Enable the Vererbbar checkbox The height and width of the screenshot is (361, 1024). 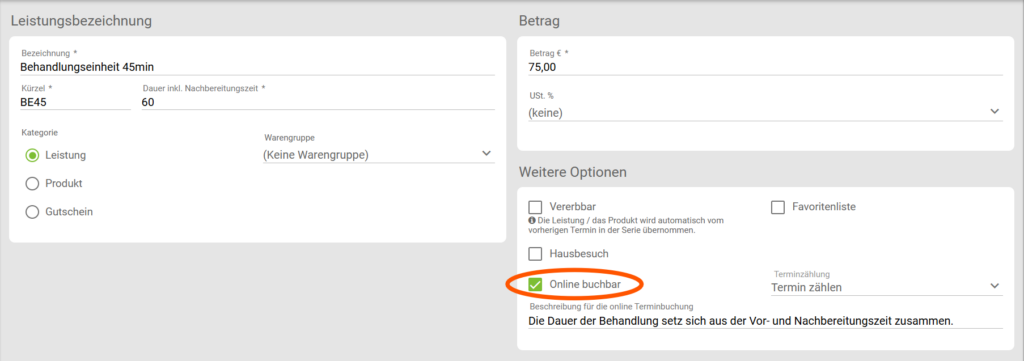click(x=536, y=208)
